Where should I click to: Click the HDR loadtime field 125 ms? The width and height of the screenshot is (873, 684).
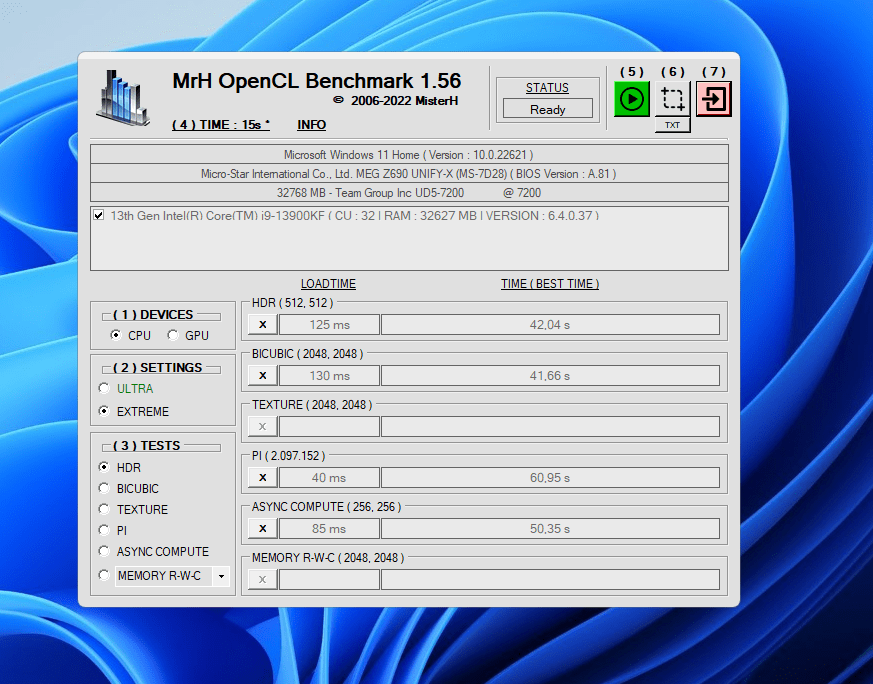point(330,324)
